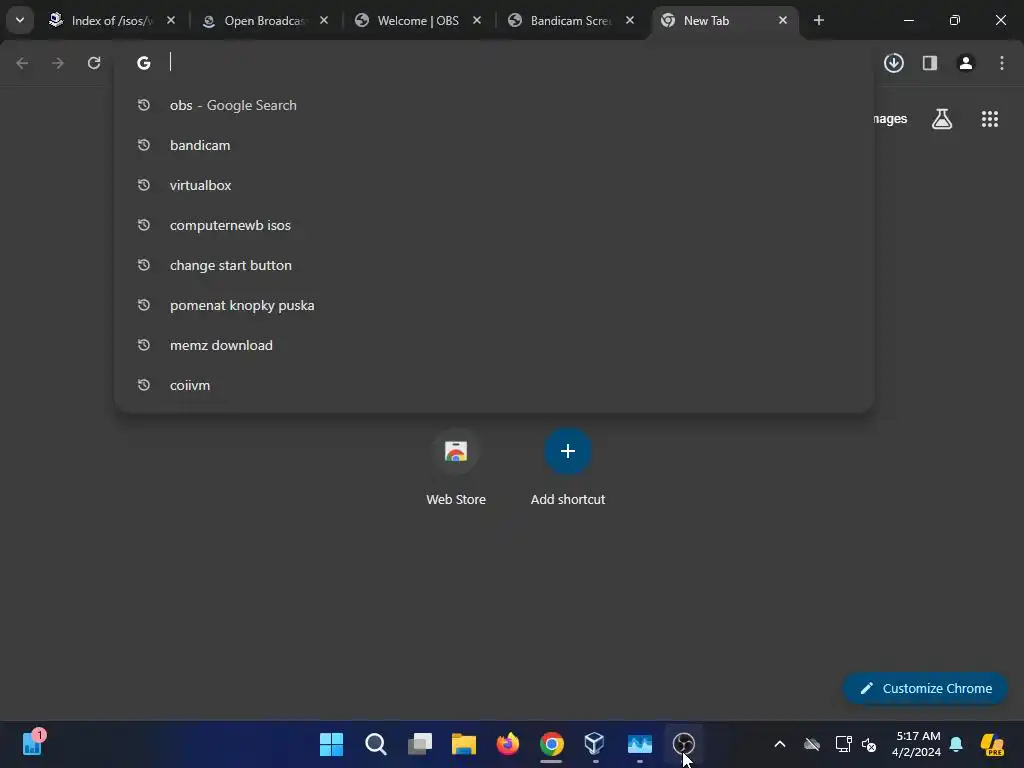Close the Index of /isos tab
Screen dimensions: 1024x768
171,20
